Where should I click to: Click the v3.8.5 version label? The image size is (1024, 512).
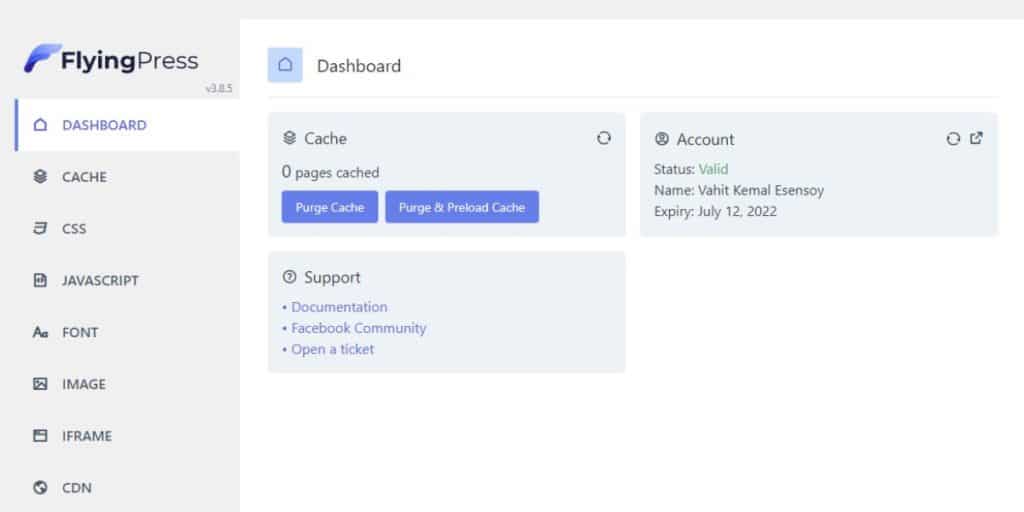[x=219, y=88]
